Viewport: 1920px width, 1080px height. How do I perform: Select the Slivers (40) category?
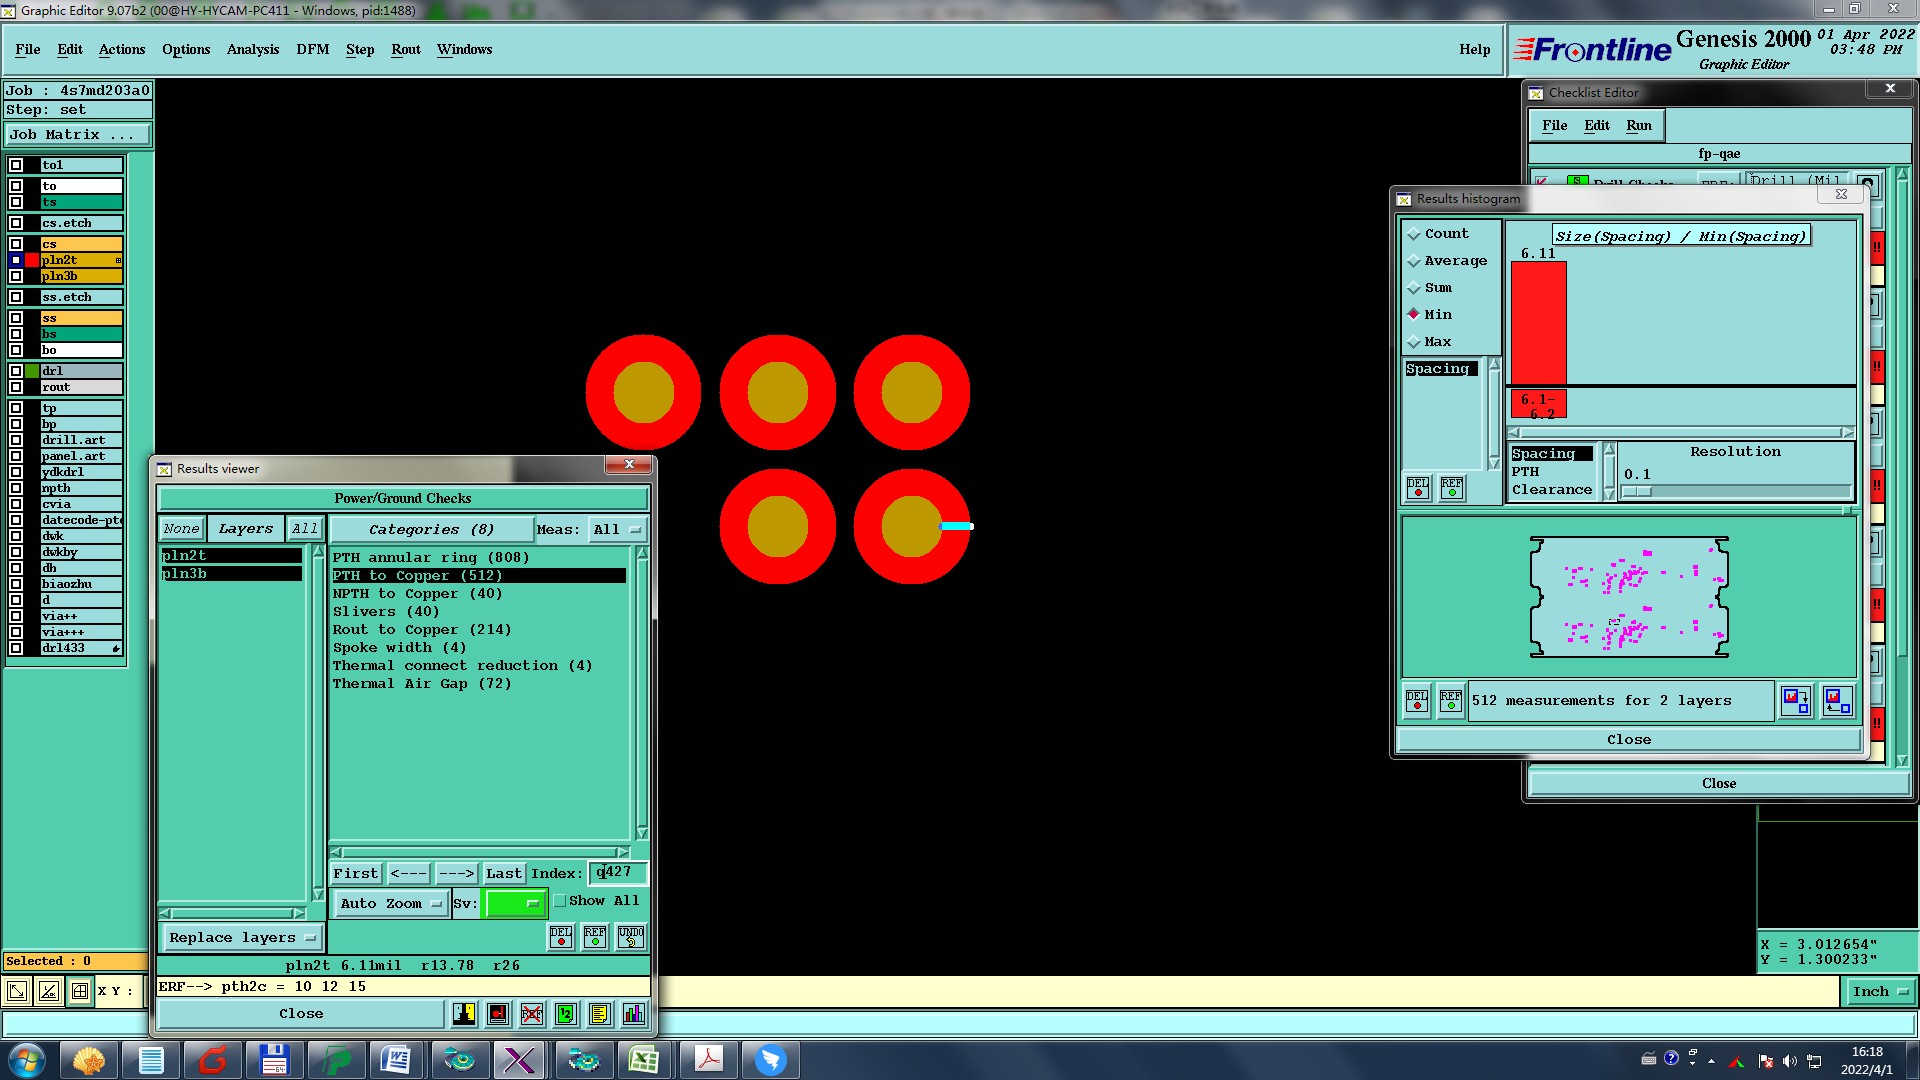tap(386, 612)
